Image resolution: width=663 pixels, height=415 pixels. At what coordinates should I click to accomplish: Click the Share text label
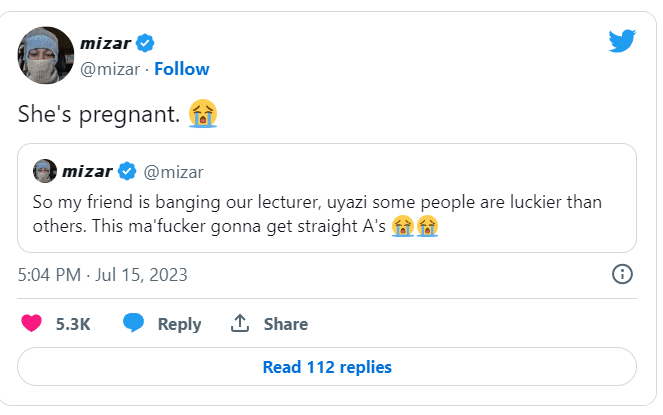tap(285, 324)
